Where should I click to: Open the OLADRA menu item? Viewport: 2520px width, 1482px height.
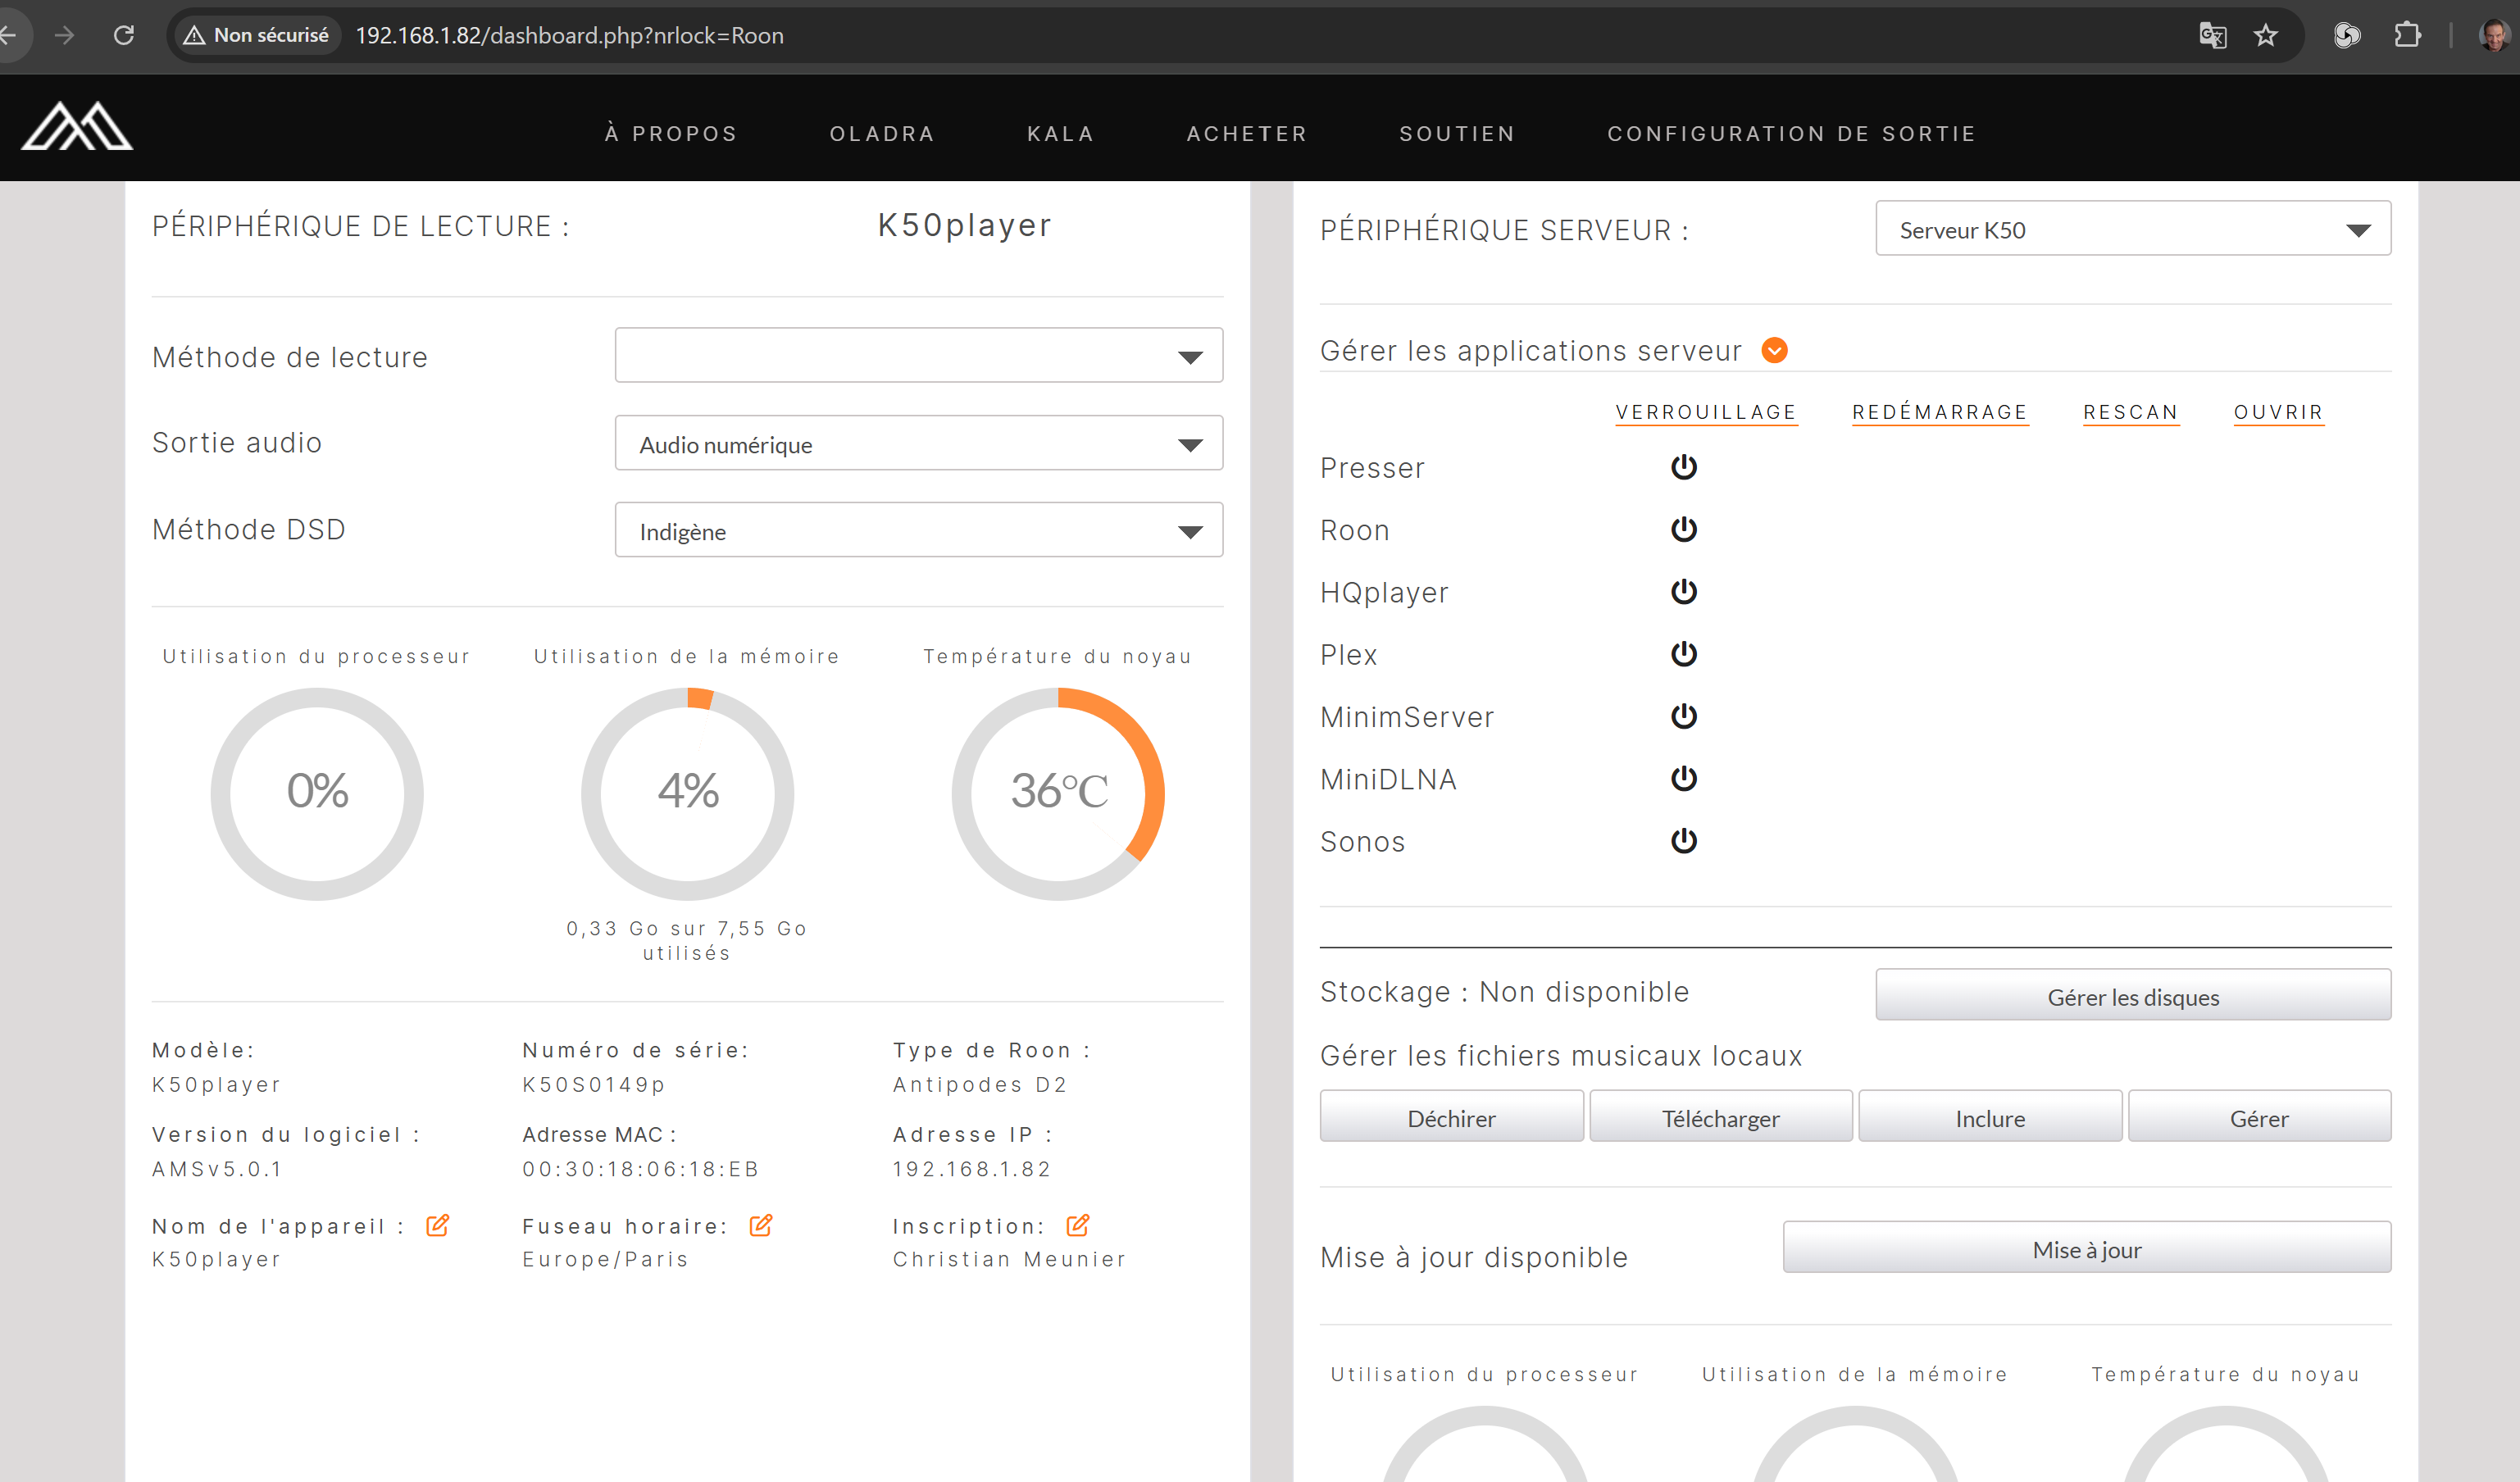click(882, 134)
